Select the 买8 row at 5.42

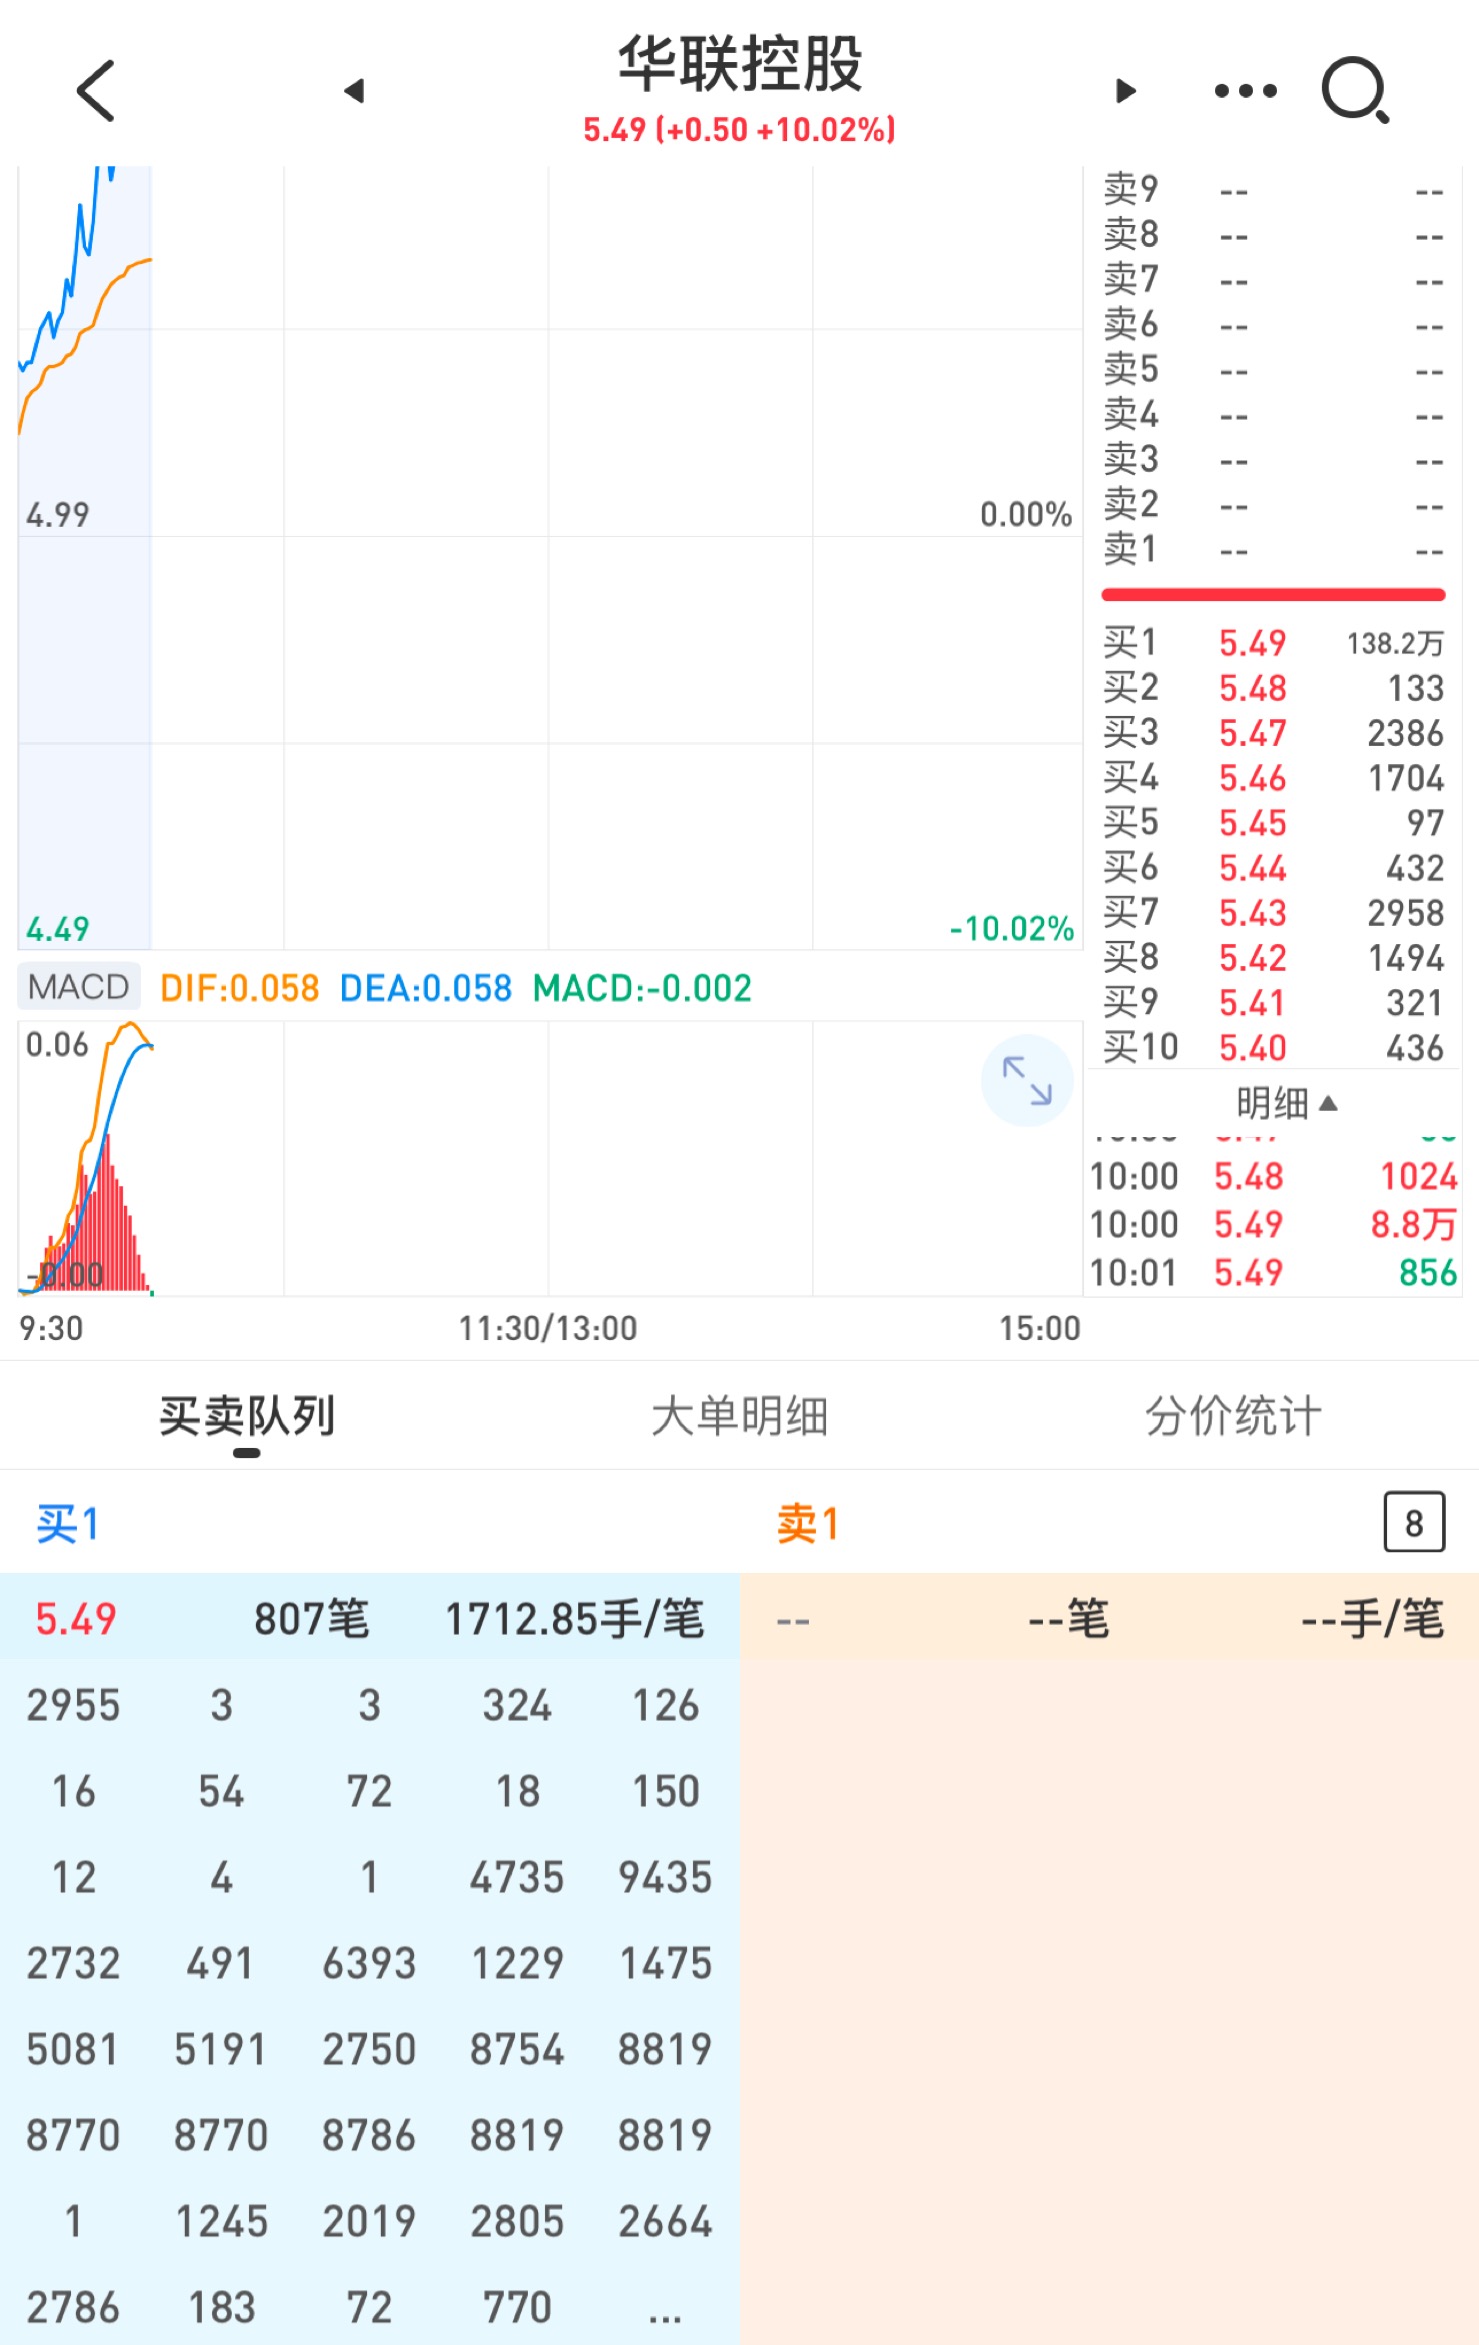(1273, 957)
